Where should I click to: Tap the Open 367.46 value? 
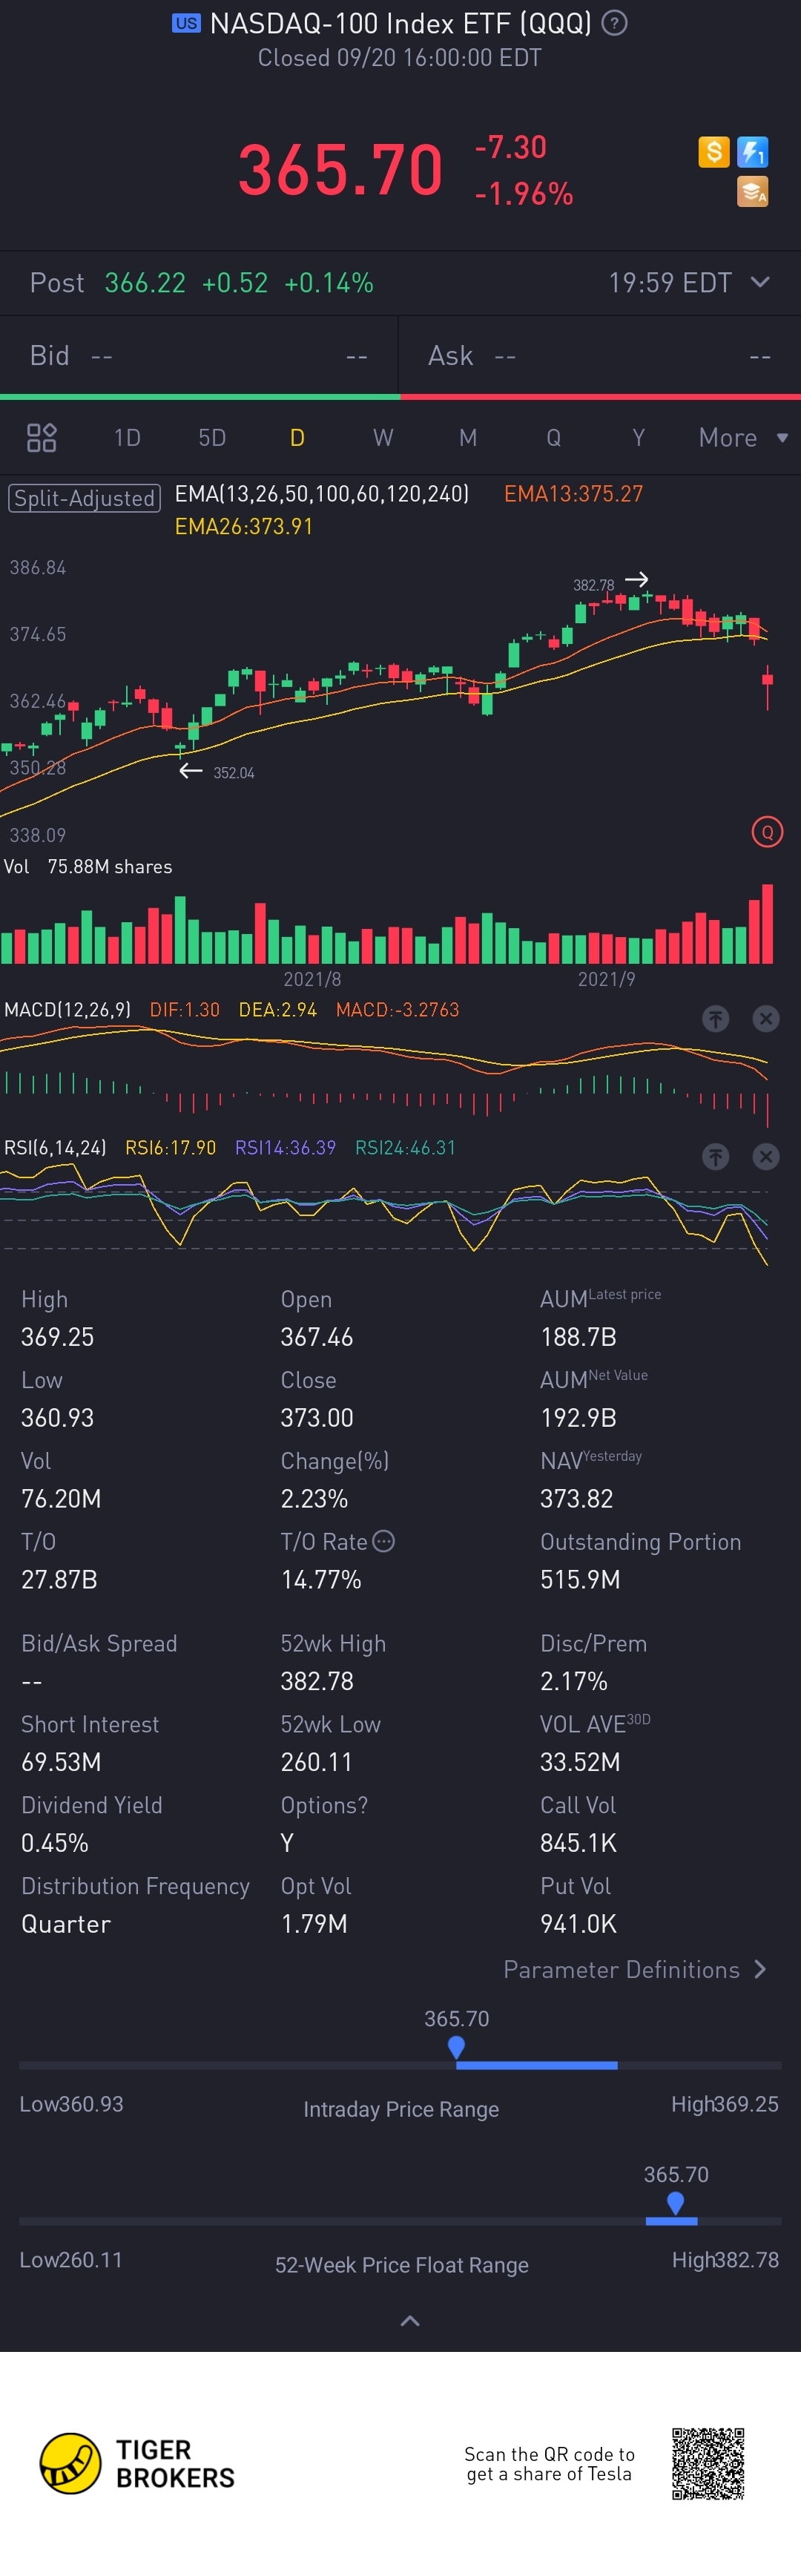[x=317, y=1337]
